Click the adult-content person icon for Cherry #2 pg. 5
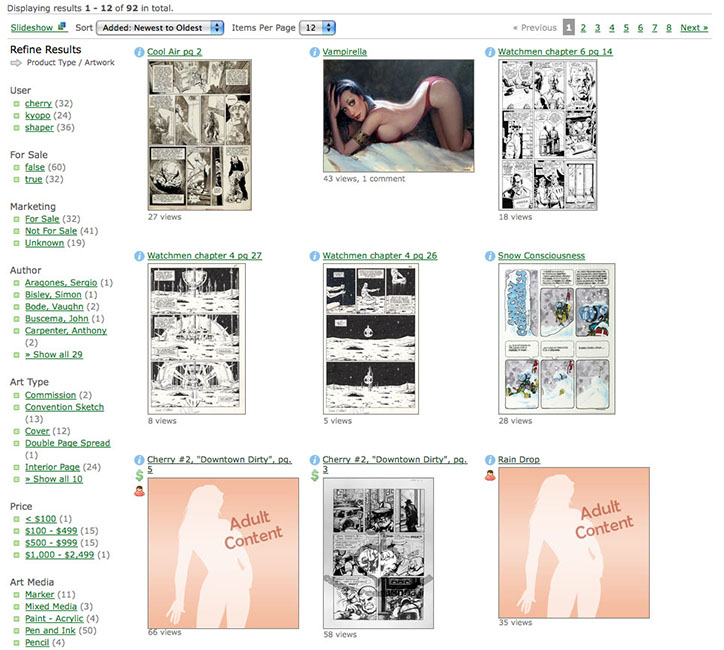Screen dimensions: 724x650 coord(139,491)
